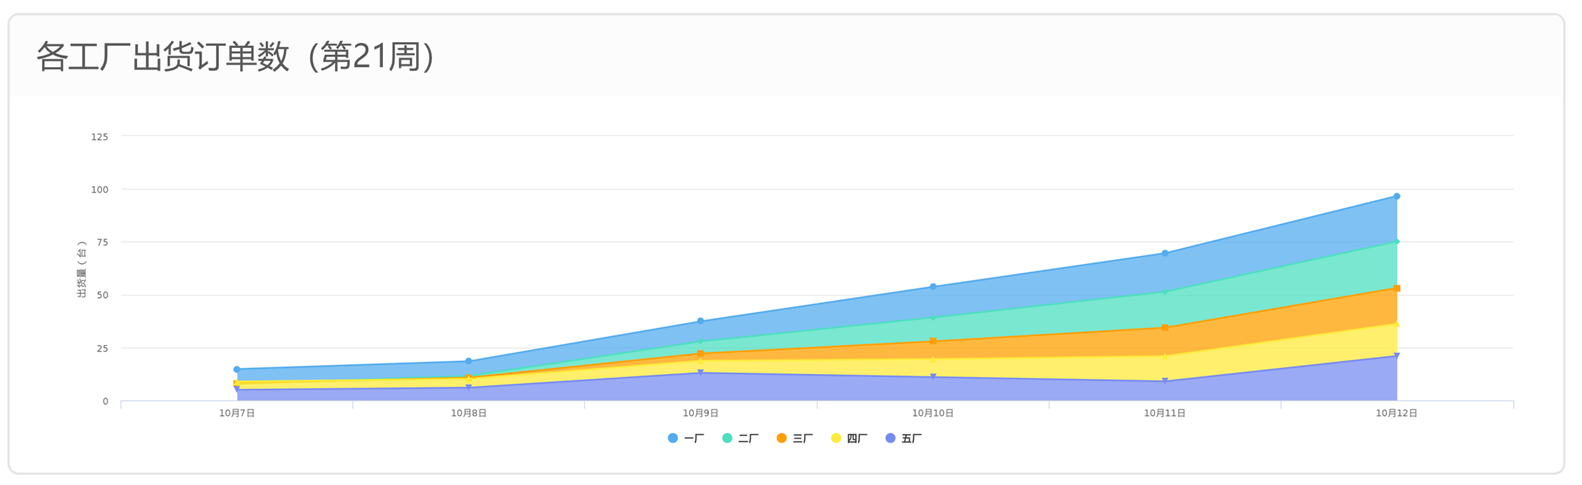Select the 三厂 square marker on 10月10日
1582x485 pixels.
pos(933,341)
